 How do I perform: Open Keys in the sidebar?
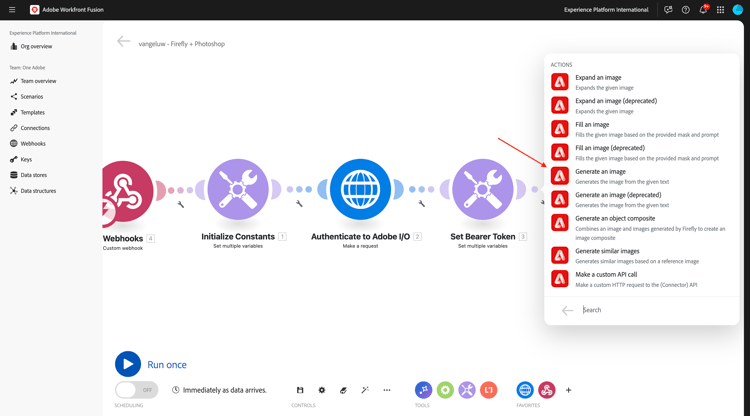pos(21,159)
